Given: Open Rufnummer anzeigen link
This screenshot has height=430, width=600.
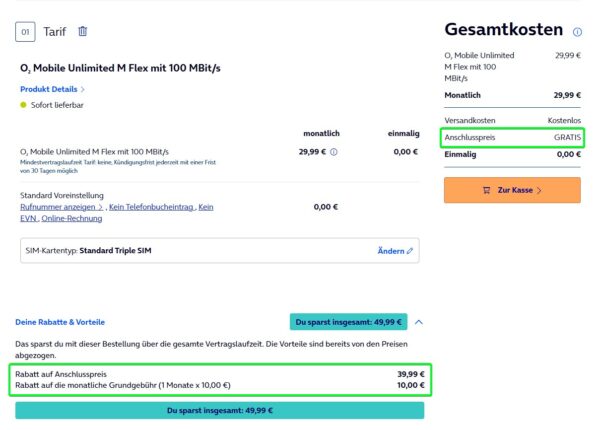Looking at the screenshot, I should 61,207.
